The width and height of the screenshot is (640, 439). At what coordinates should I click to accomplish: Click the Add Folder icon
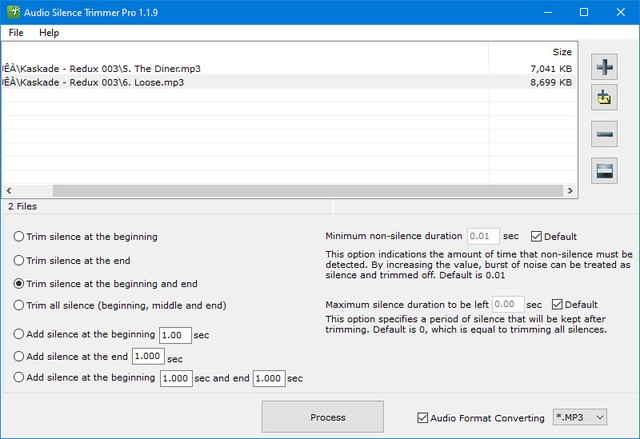[604, 99]
